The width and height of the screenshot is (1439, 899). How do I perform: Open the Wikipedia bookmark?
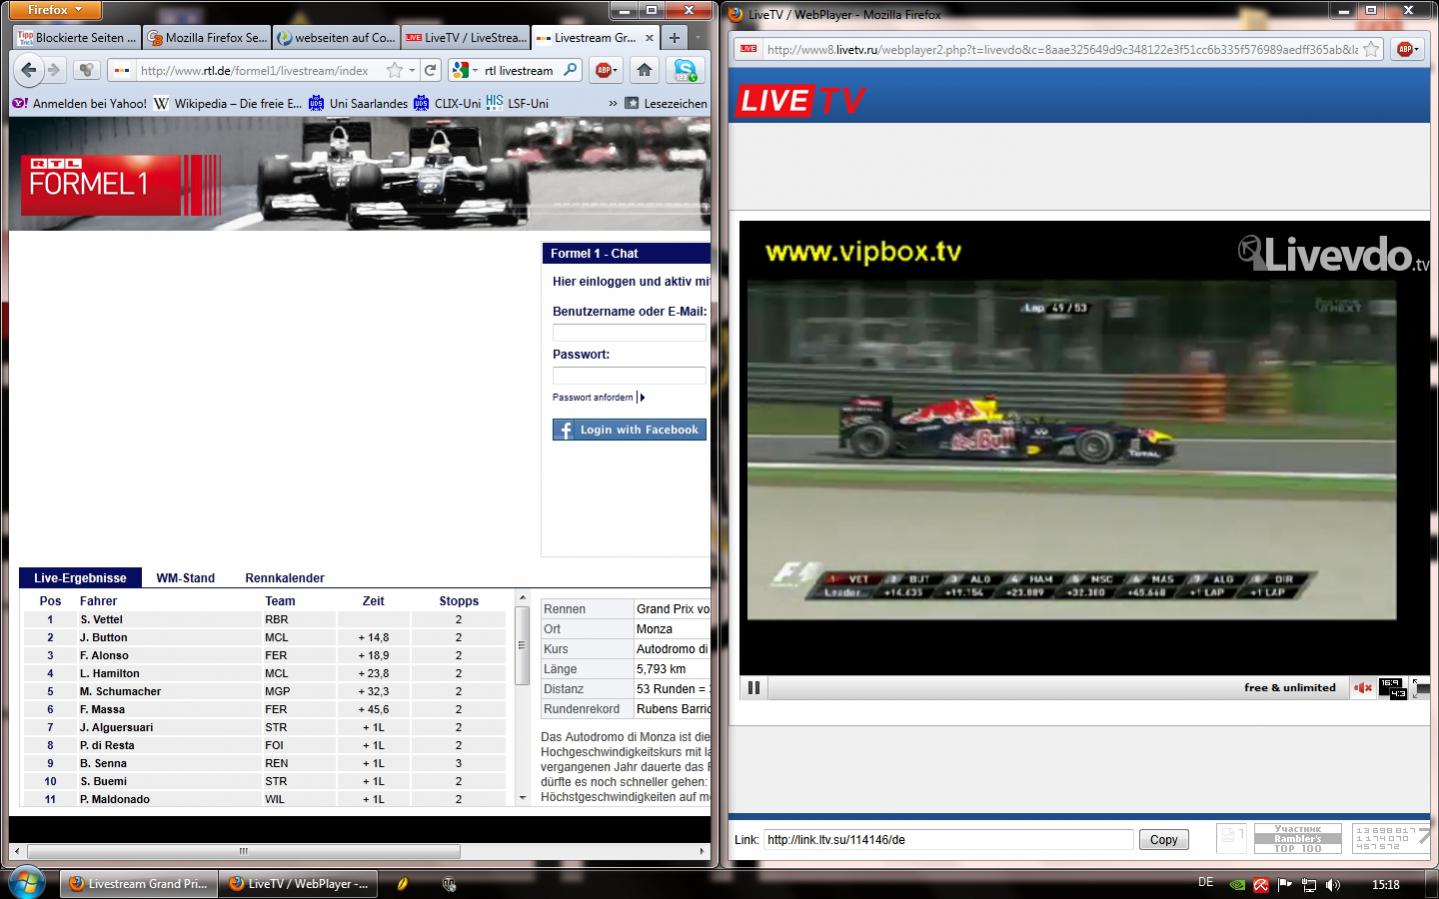(227, 103)
